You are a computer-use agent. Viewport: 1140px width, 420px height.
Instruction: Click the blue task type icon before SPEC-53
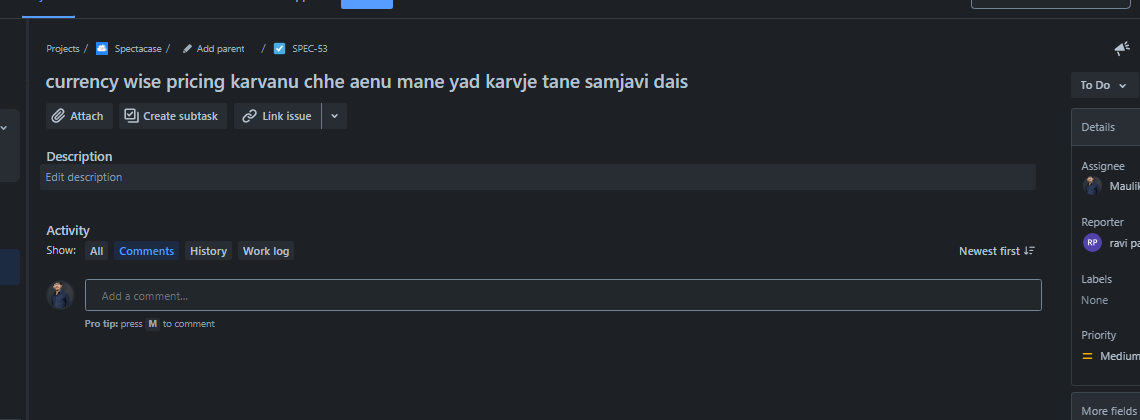point(280,48)
